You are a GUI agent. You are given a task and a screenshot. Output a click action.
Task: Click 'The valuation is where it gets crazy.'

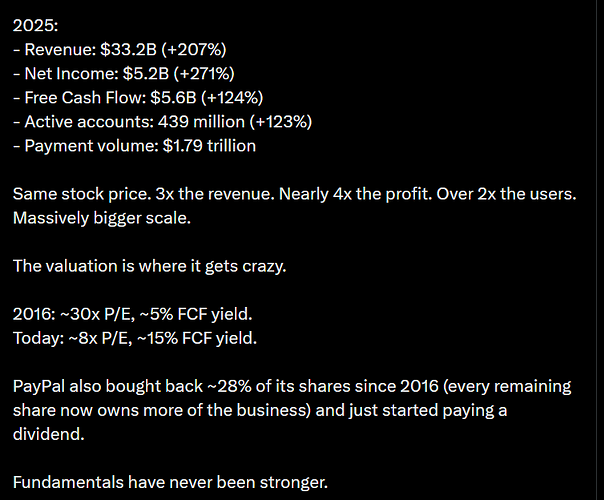[x=149, y=266]
